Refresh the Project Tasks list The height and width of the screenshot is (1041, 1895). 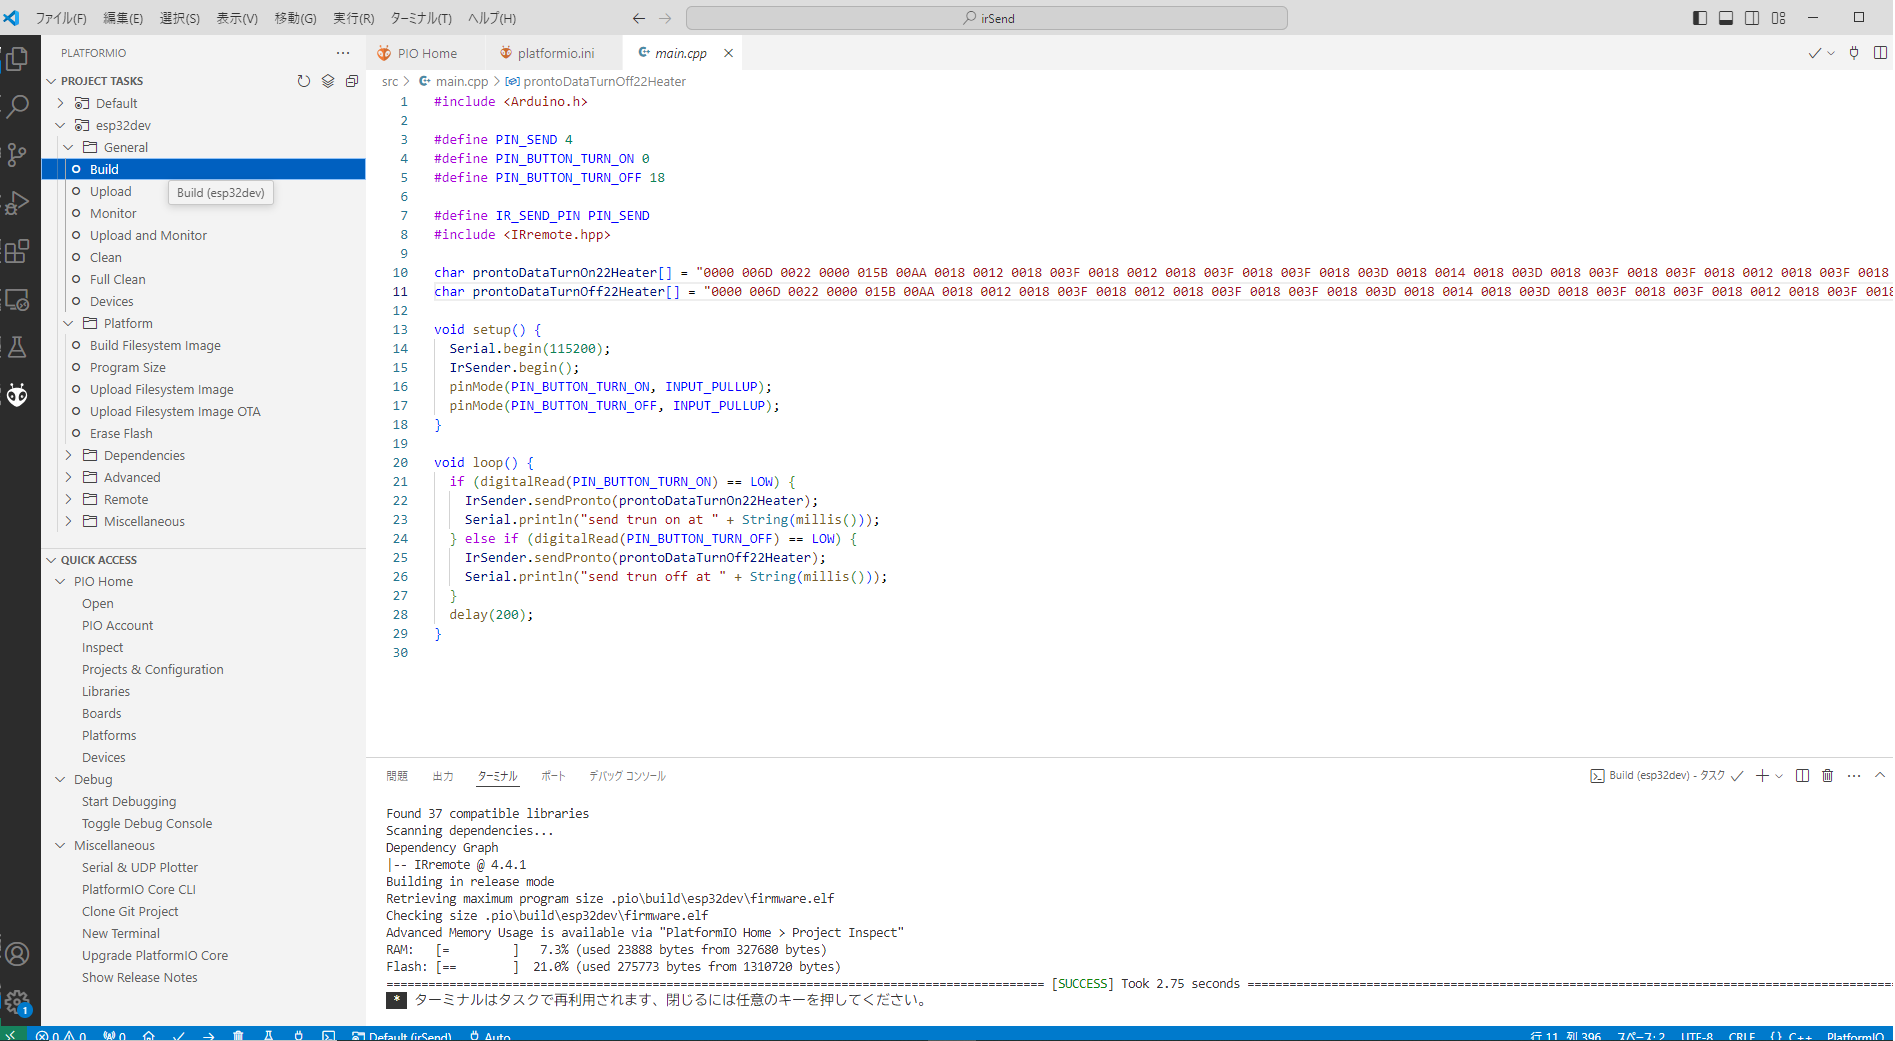304,81
